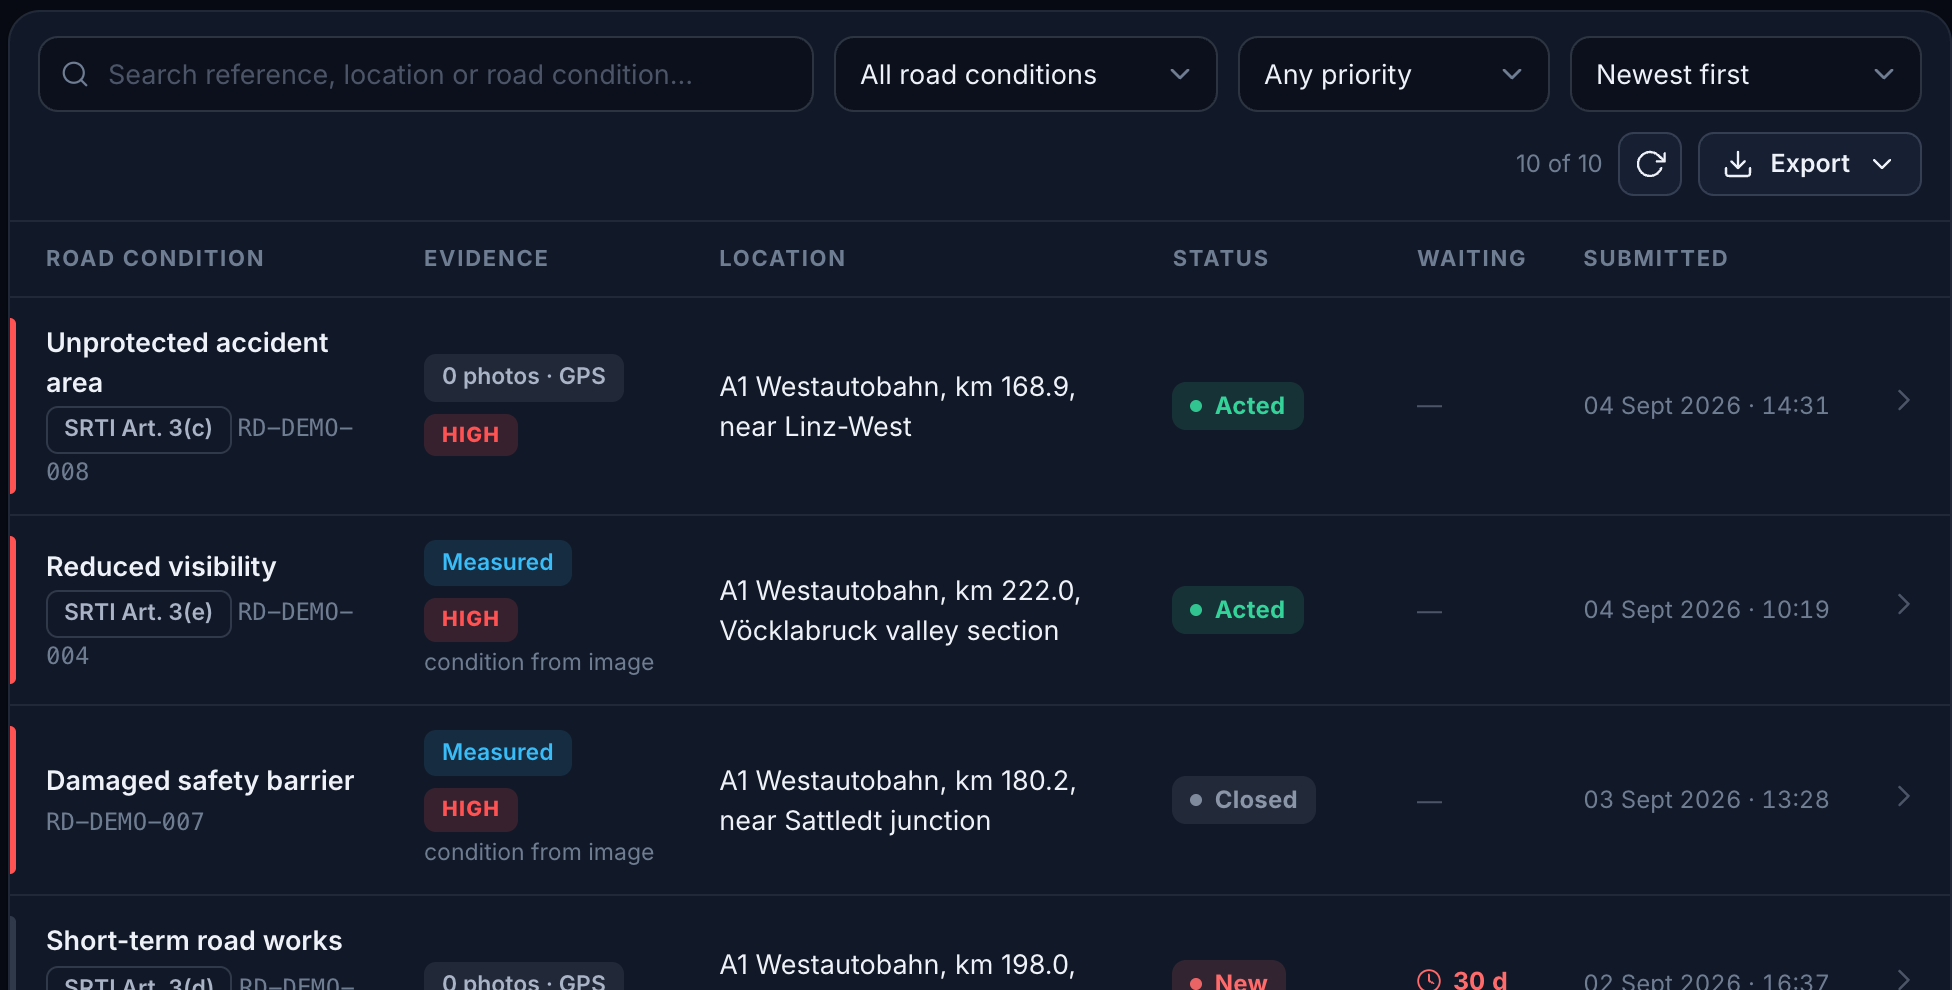Click the Location column header
The image size is (1952, 990).
782,258
